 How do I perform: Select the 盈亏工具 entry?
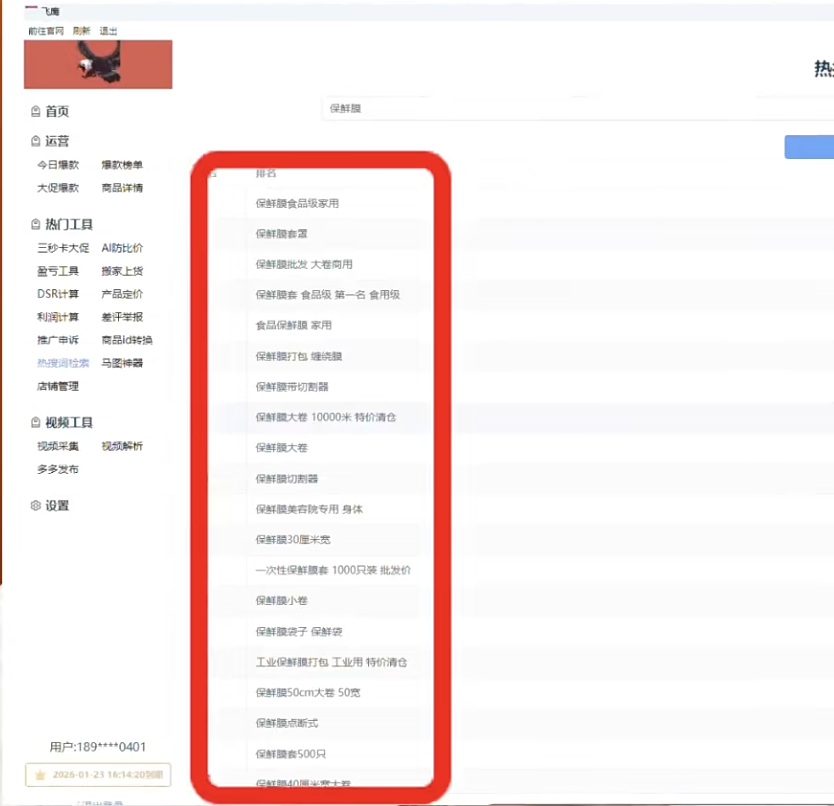coord(58,271)
